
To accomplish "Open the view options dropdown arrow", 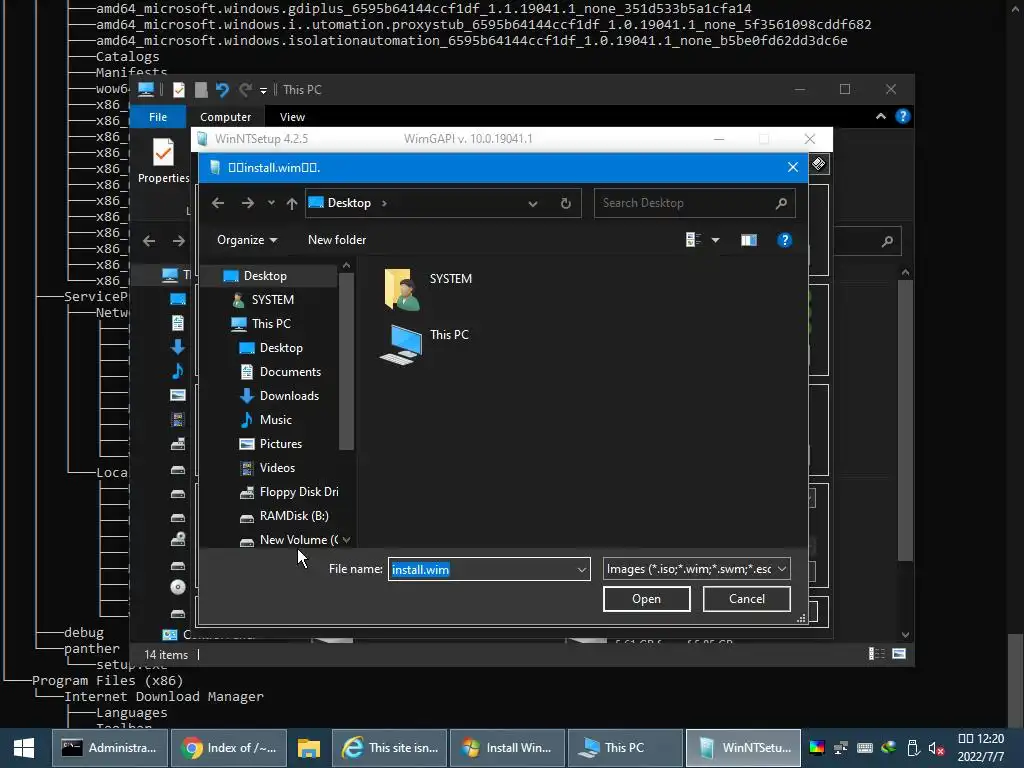I will 716,240.
